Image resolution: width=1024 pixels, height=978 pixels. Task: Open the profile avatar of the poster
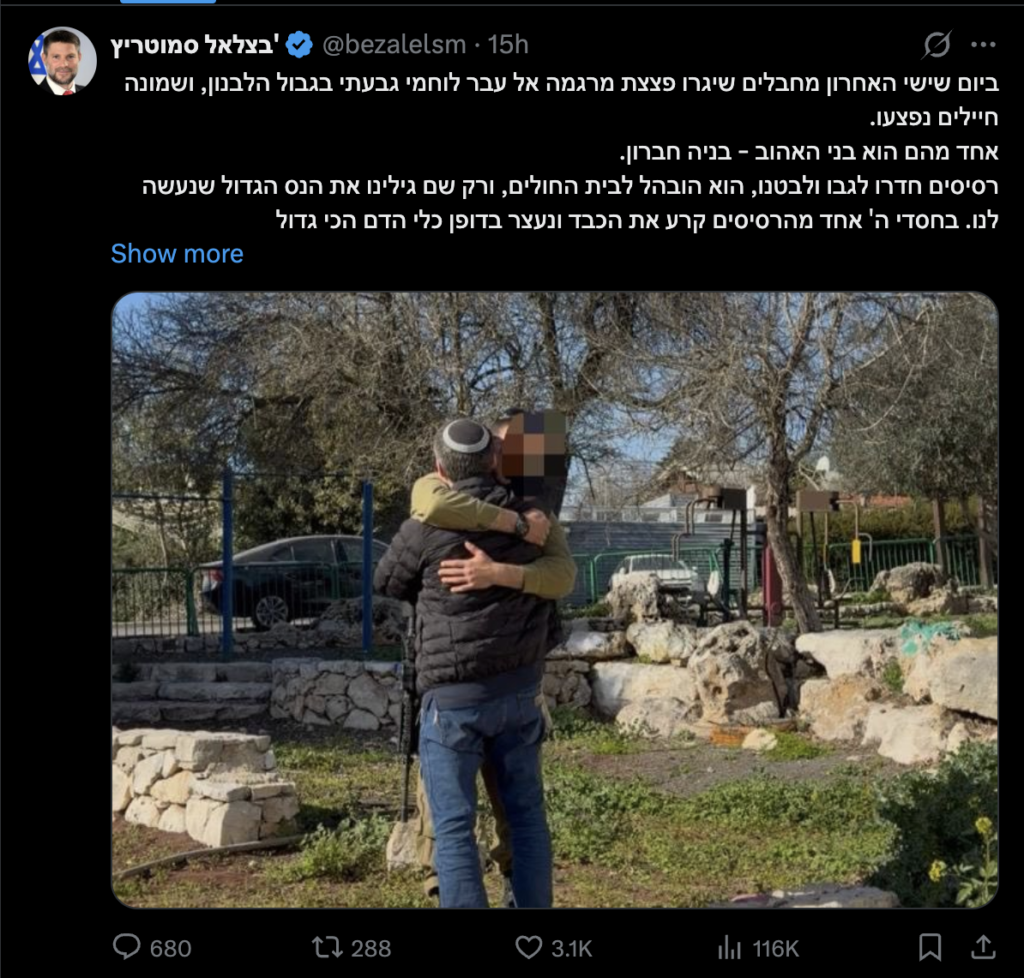point(62,60)
